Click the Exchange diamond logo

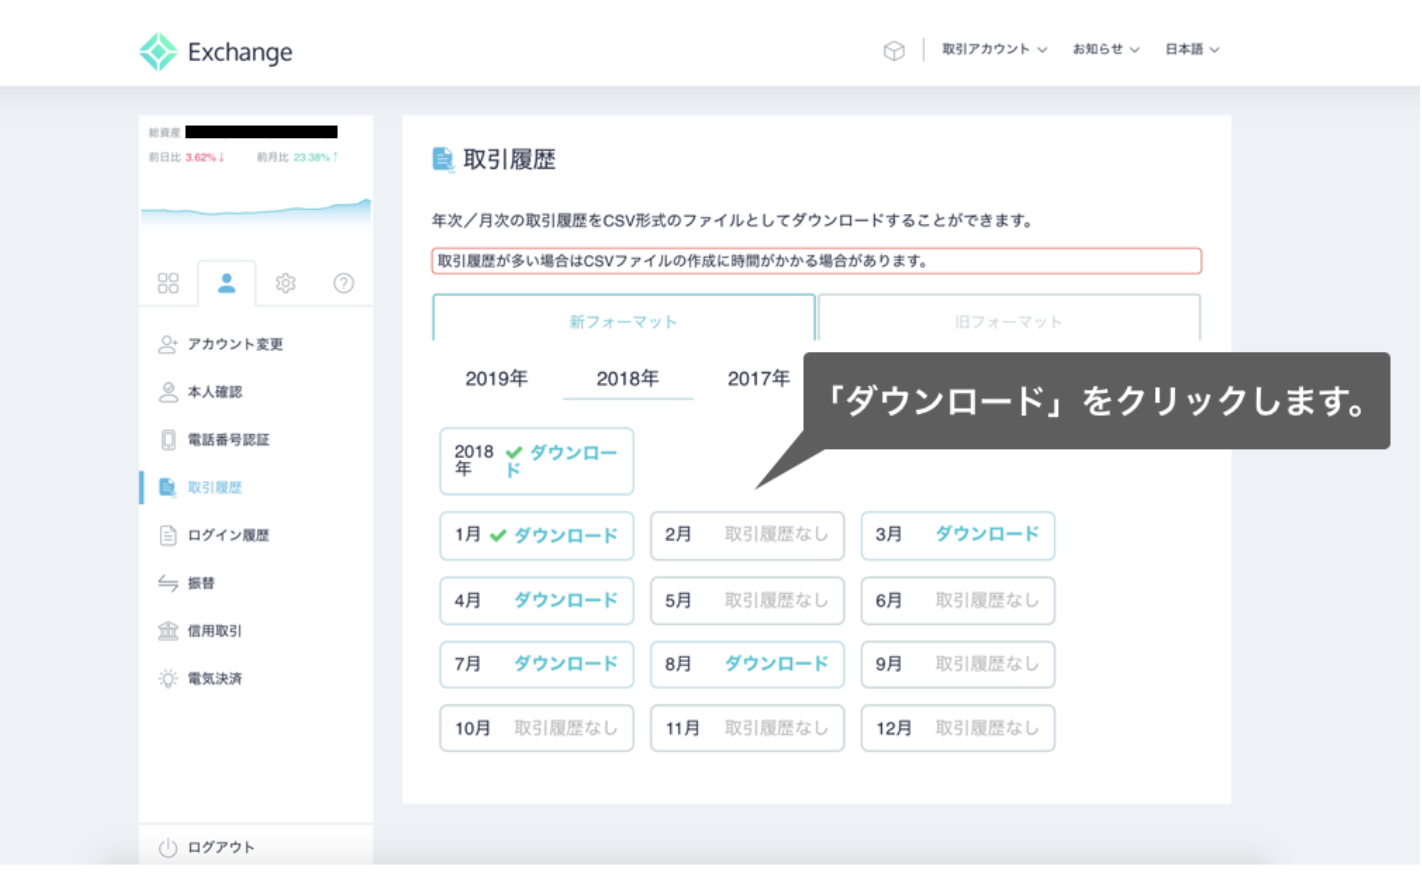[157, 51]
